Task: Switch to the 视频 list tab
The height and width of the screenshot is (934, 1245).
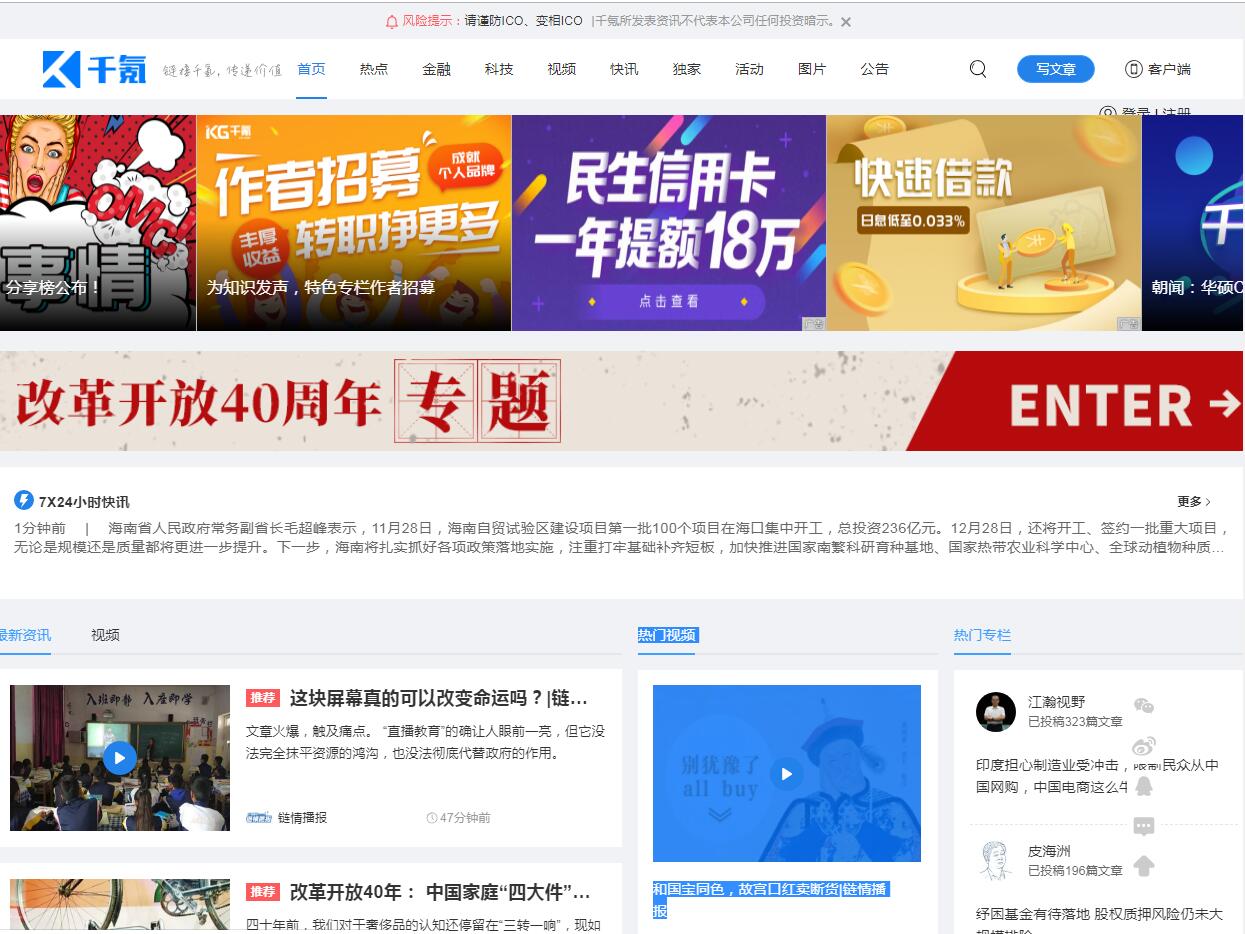Action: pyautogui.click(x=105, y=635)
